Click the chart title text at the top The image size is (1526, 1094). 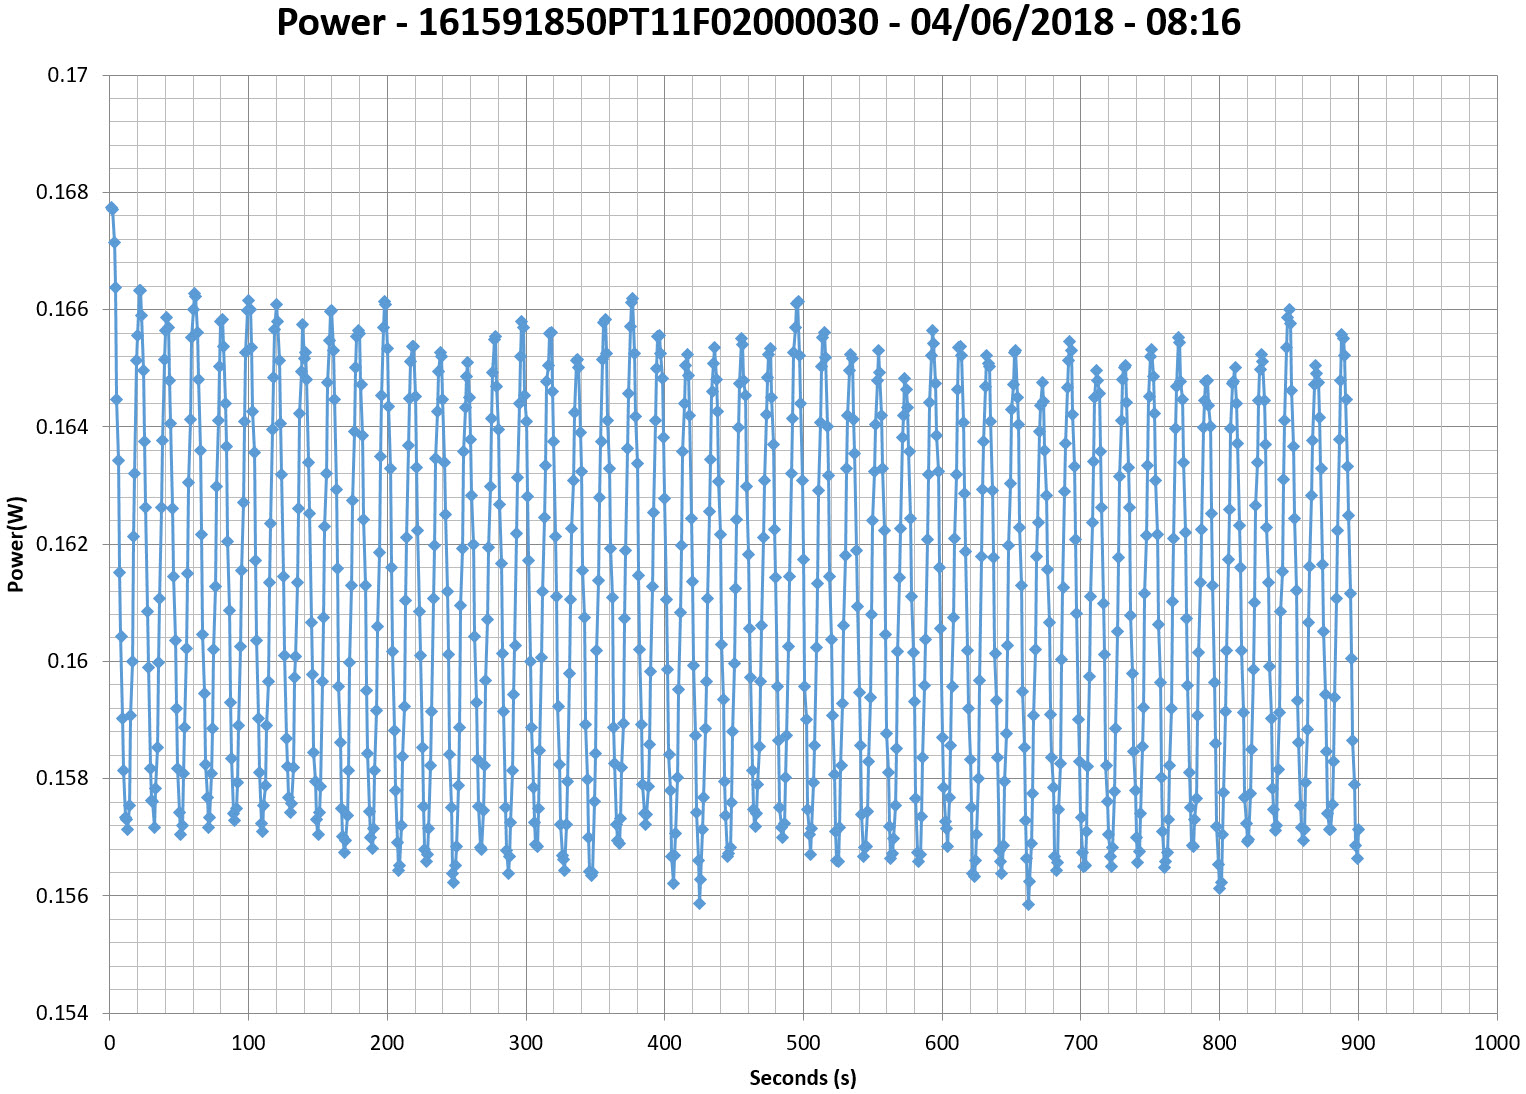click(x=758, y=22)
